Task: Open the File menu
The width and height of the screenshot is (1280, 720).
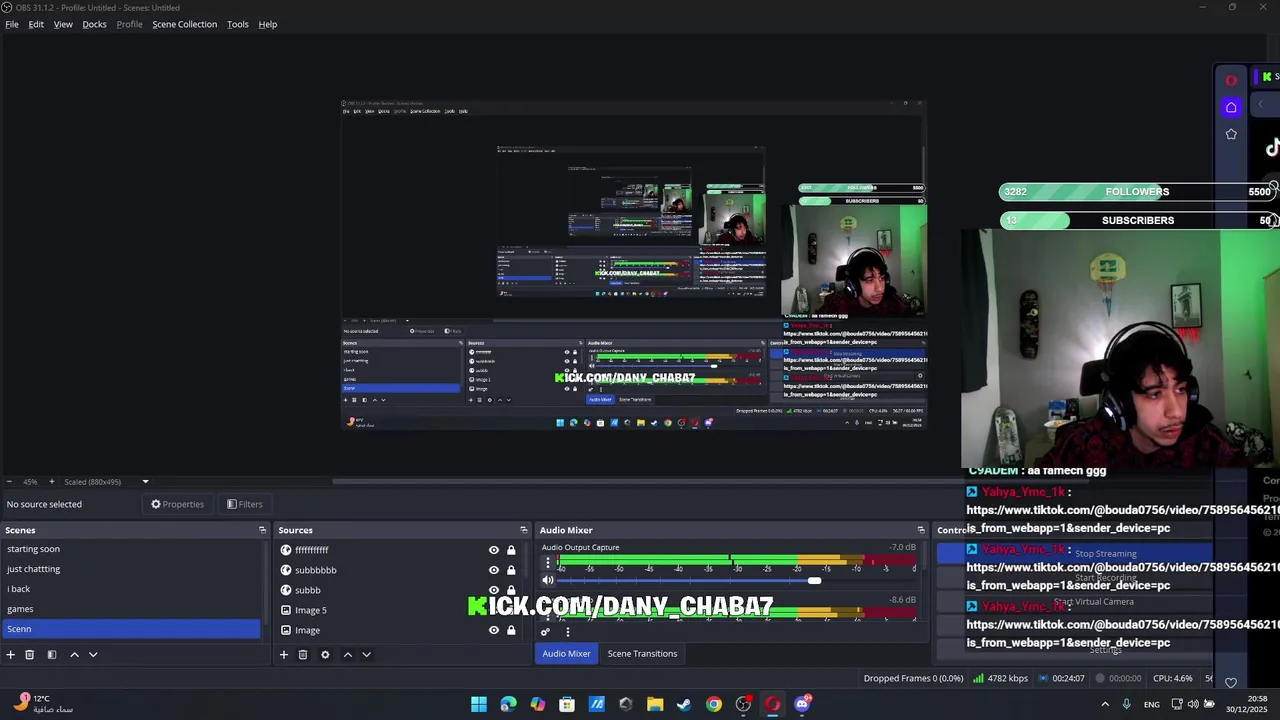Action: pos(12,24)
